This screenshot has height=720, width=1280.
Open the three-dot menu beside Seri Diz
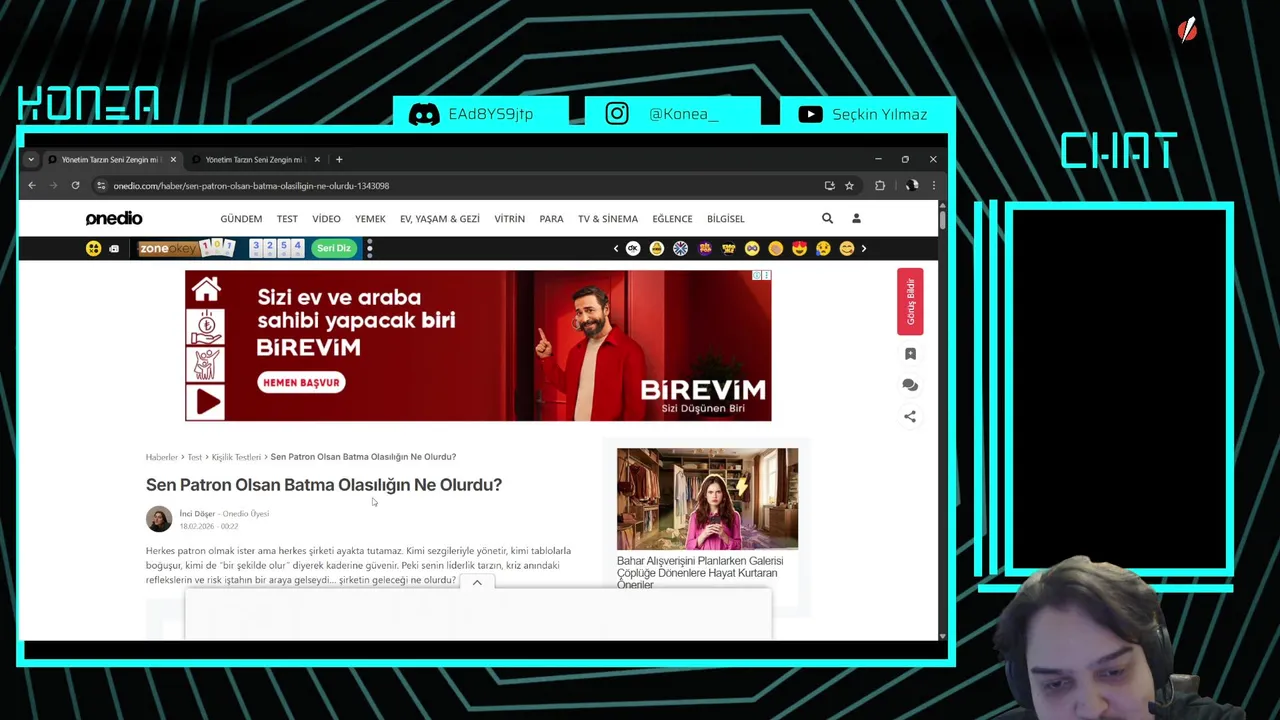click(369, 248)
